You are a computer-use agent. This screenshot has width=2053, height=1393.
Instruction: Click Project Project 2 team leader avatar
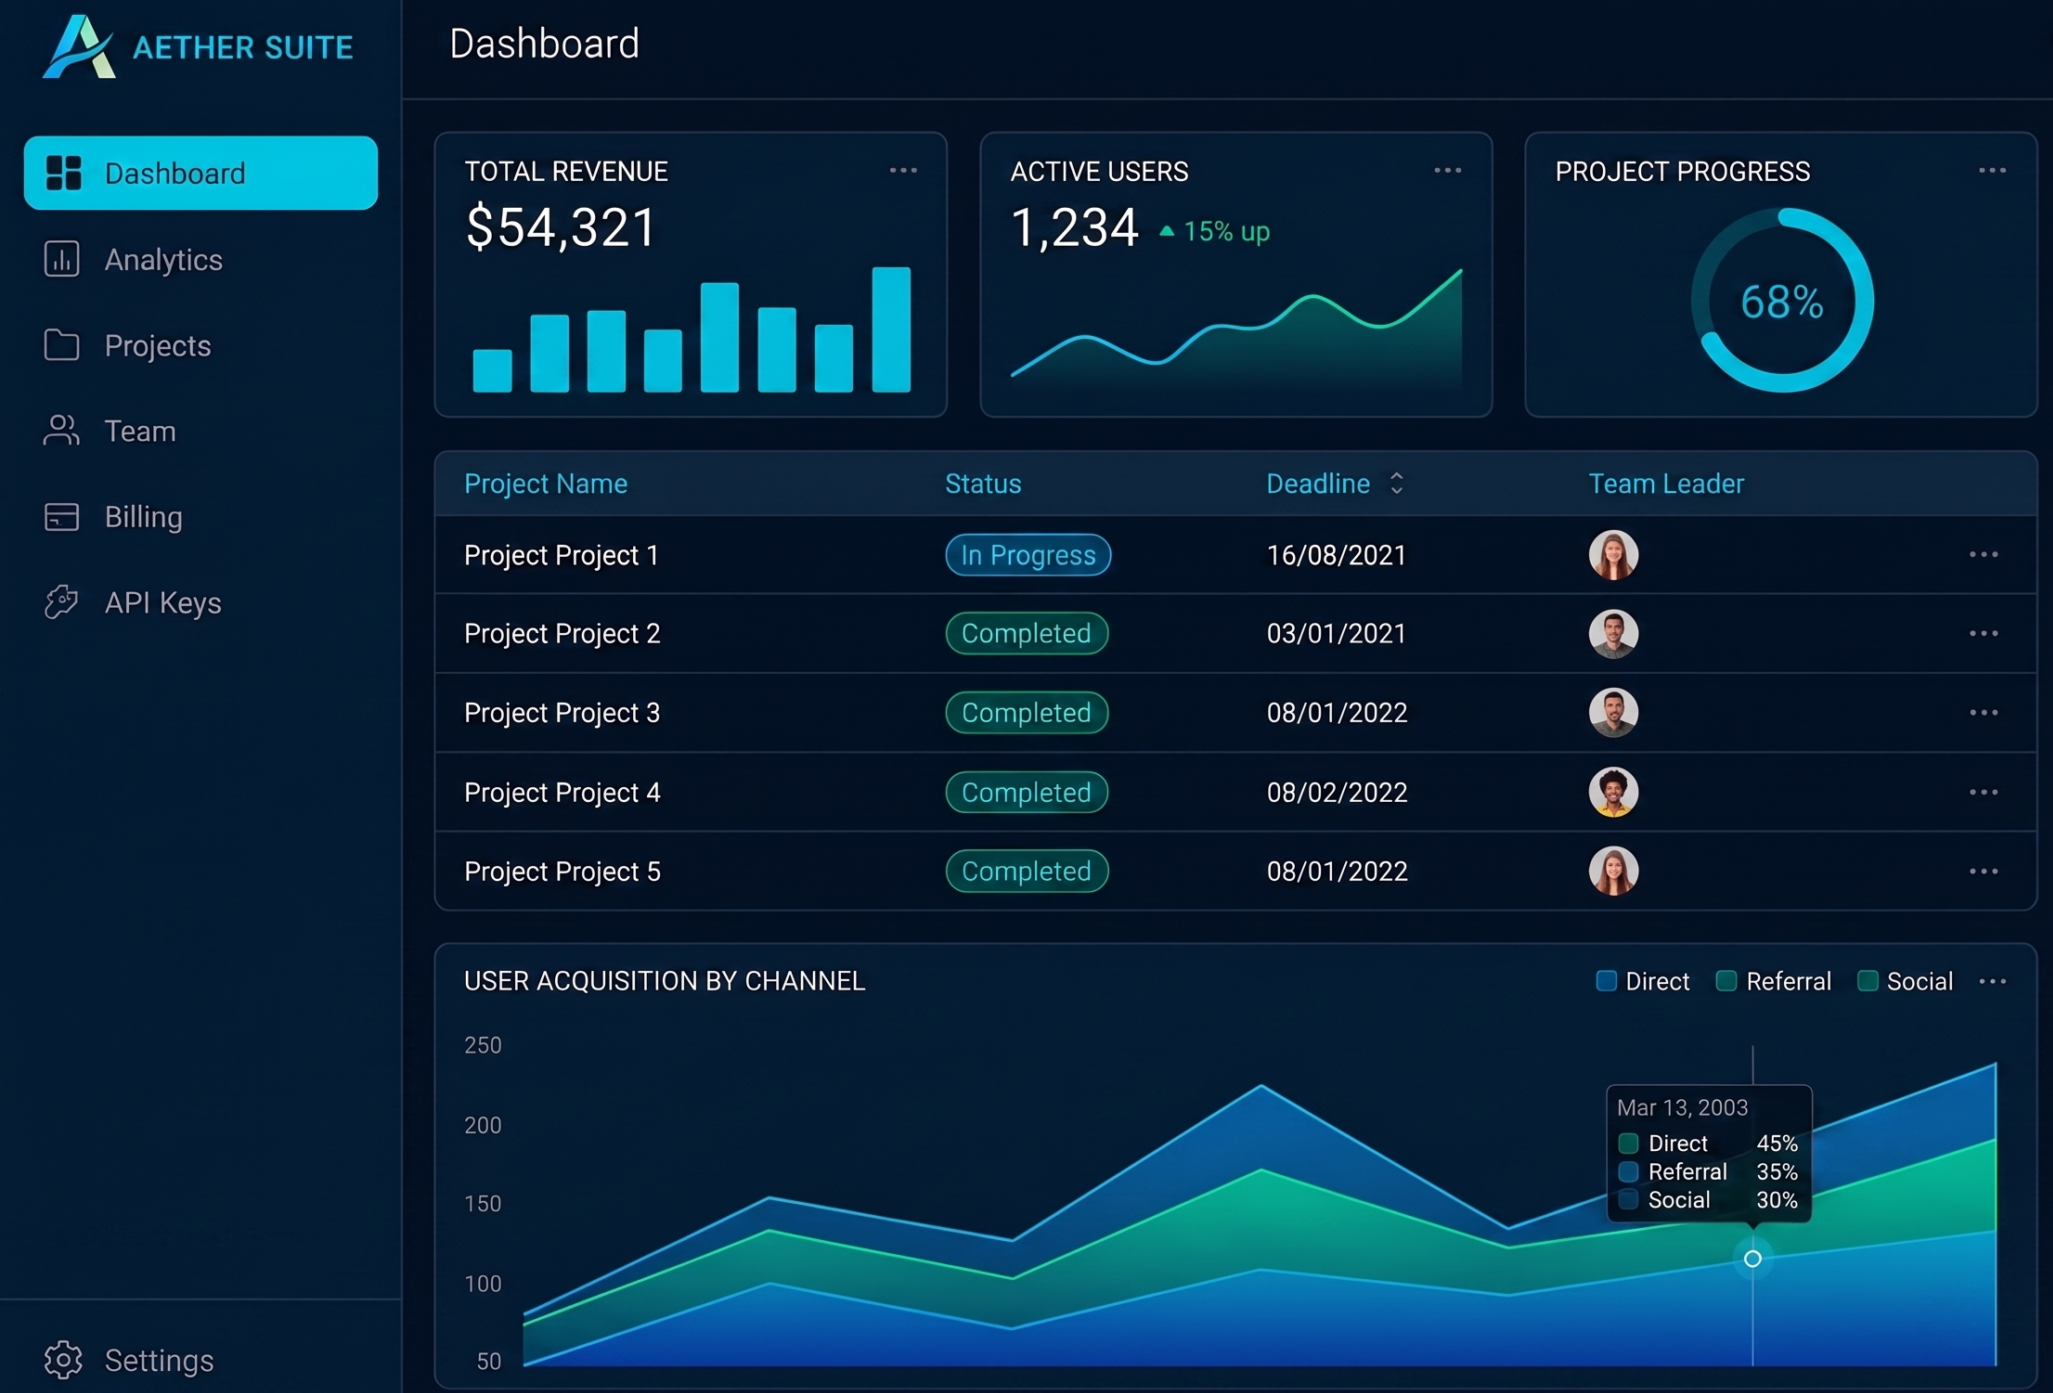click(1613, 634)
